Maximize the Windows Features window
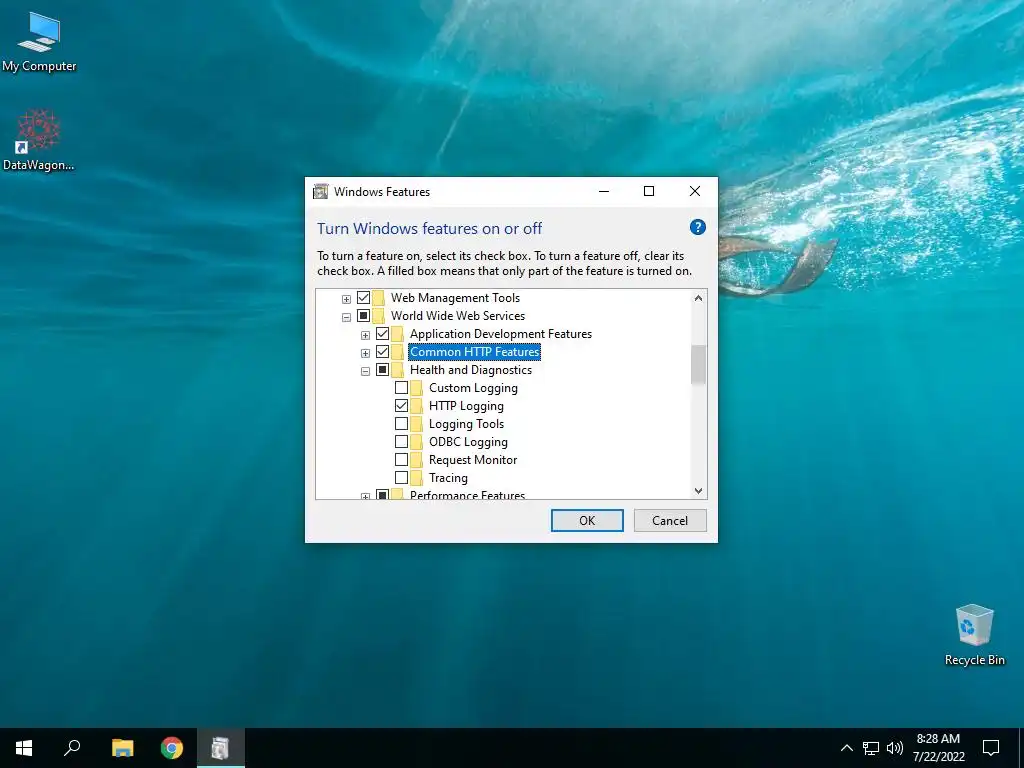 [649, 191]
